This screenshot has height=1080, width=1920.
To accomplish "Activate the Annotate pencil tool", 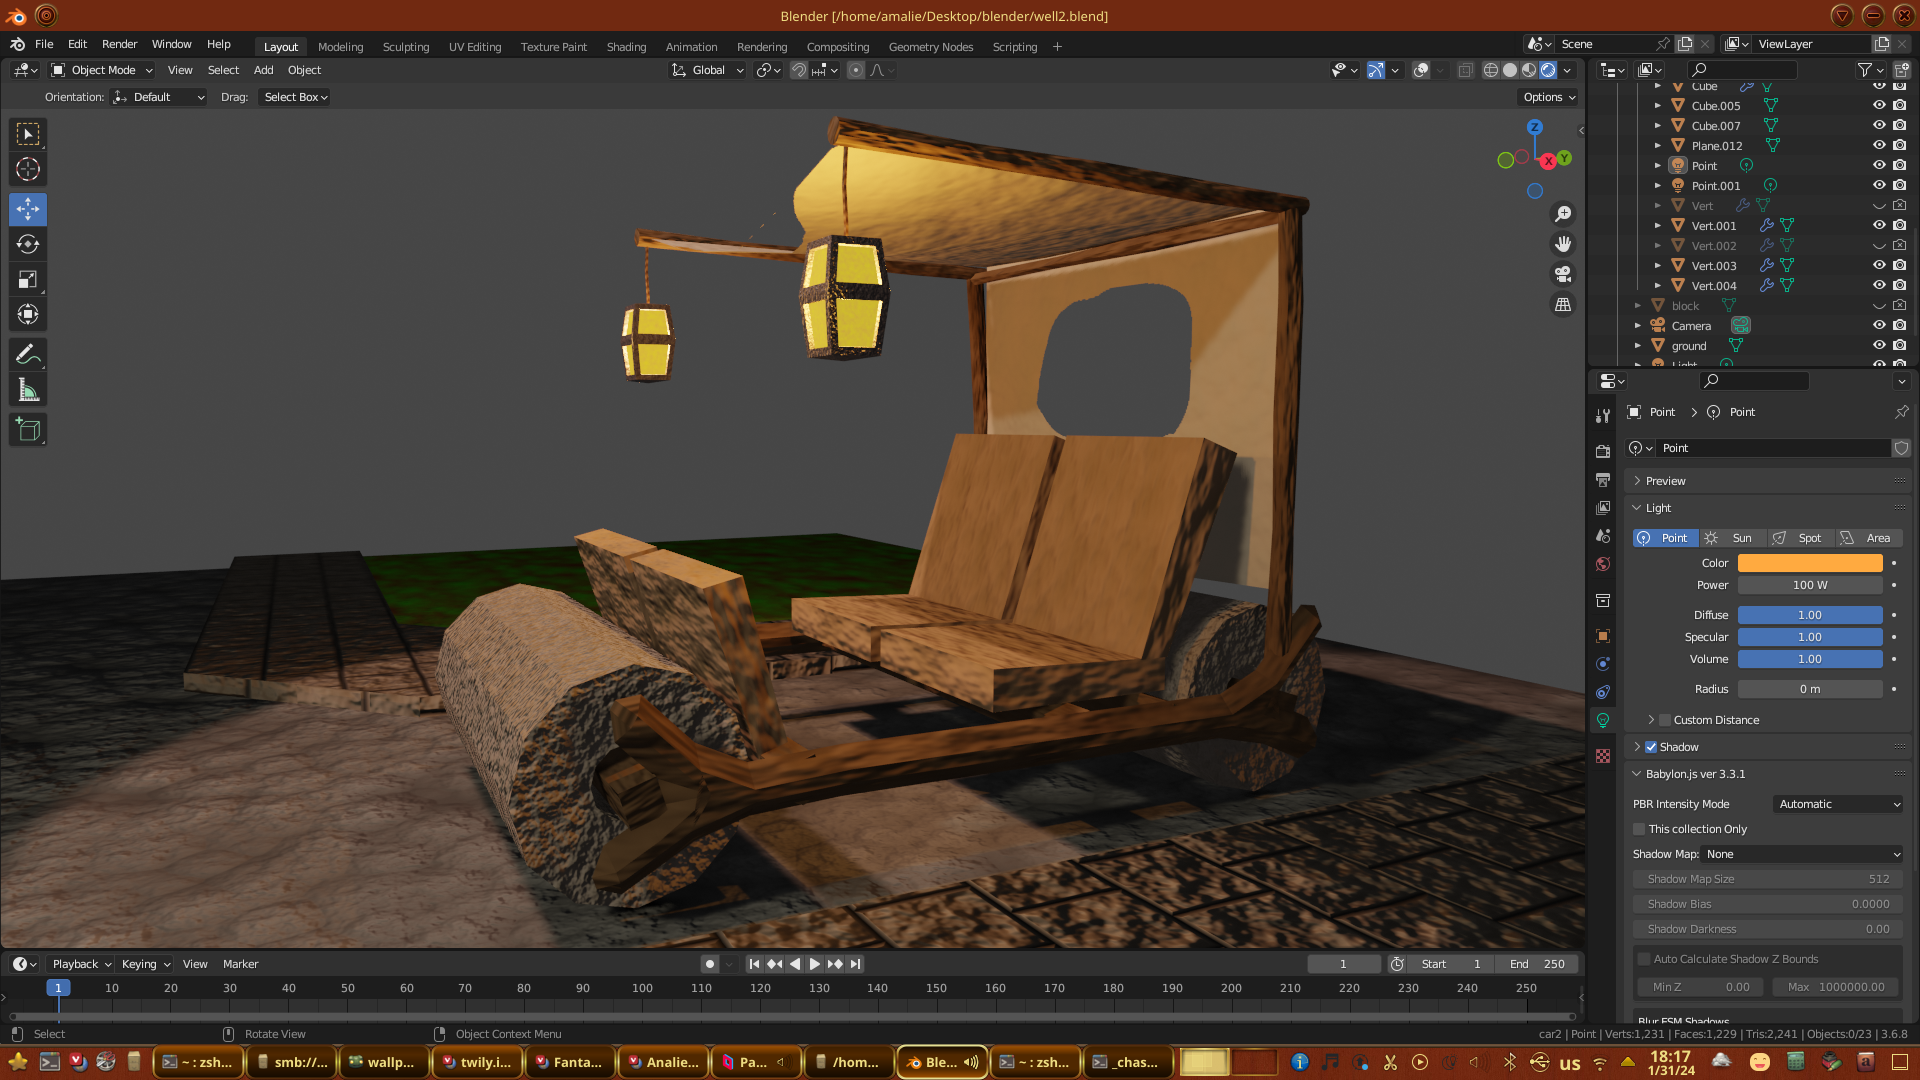I will click(x=28, y=355).
